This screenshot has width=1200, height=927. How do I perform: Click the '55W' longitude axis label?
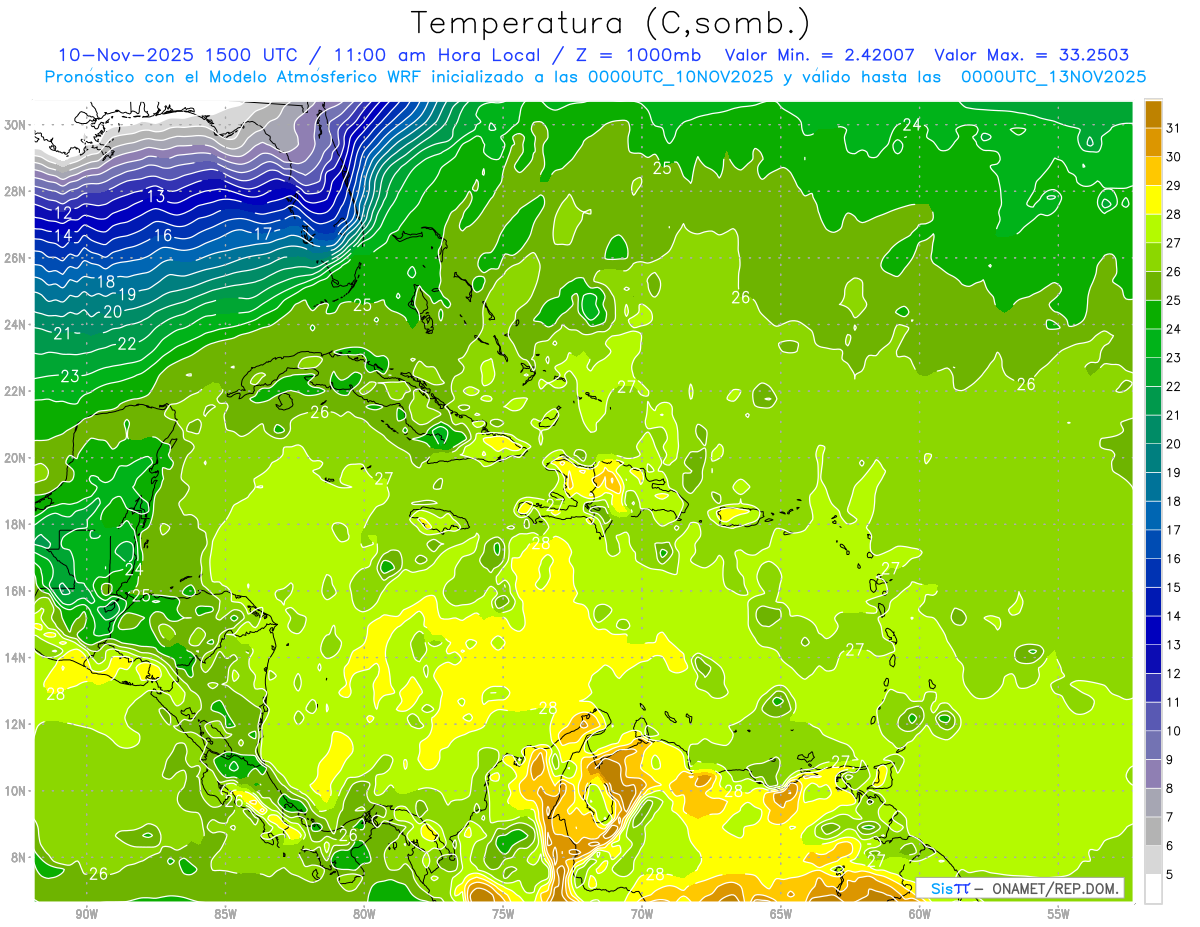click(x=1059, y=914)
